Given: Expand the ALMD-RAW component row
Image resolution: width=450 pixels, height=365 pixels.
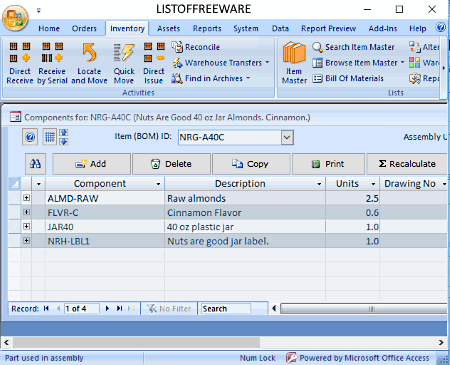Looking at the screenshot, I should [x=27, y=198].
